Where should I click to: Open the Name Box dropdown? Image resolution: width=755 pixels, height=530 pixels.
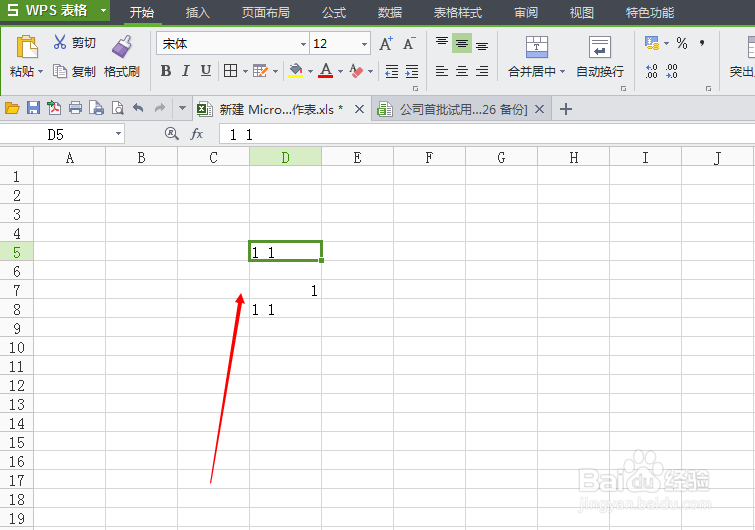pyautogui.click(x=118, y=134)
